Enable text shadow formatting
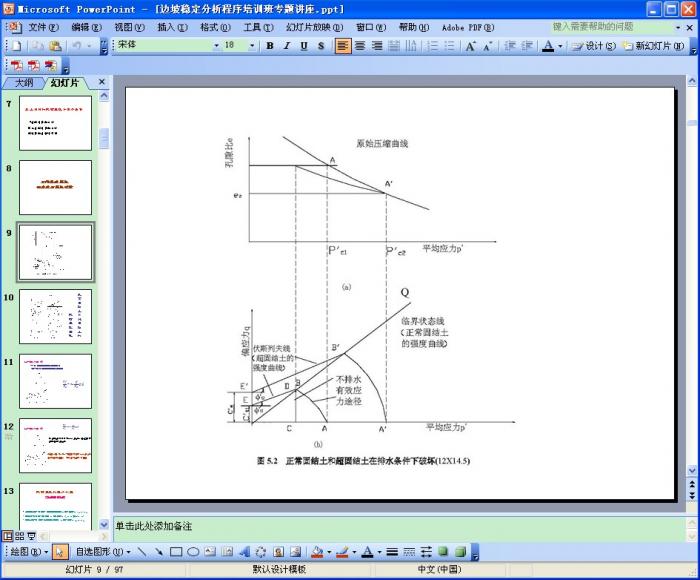 tap(322, 46)
